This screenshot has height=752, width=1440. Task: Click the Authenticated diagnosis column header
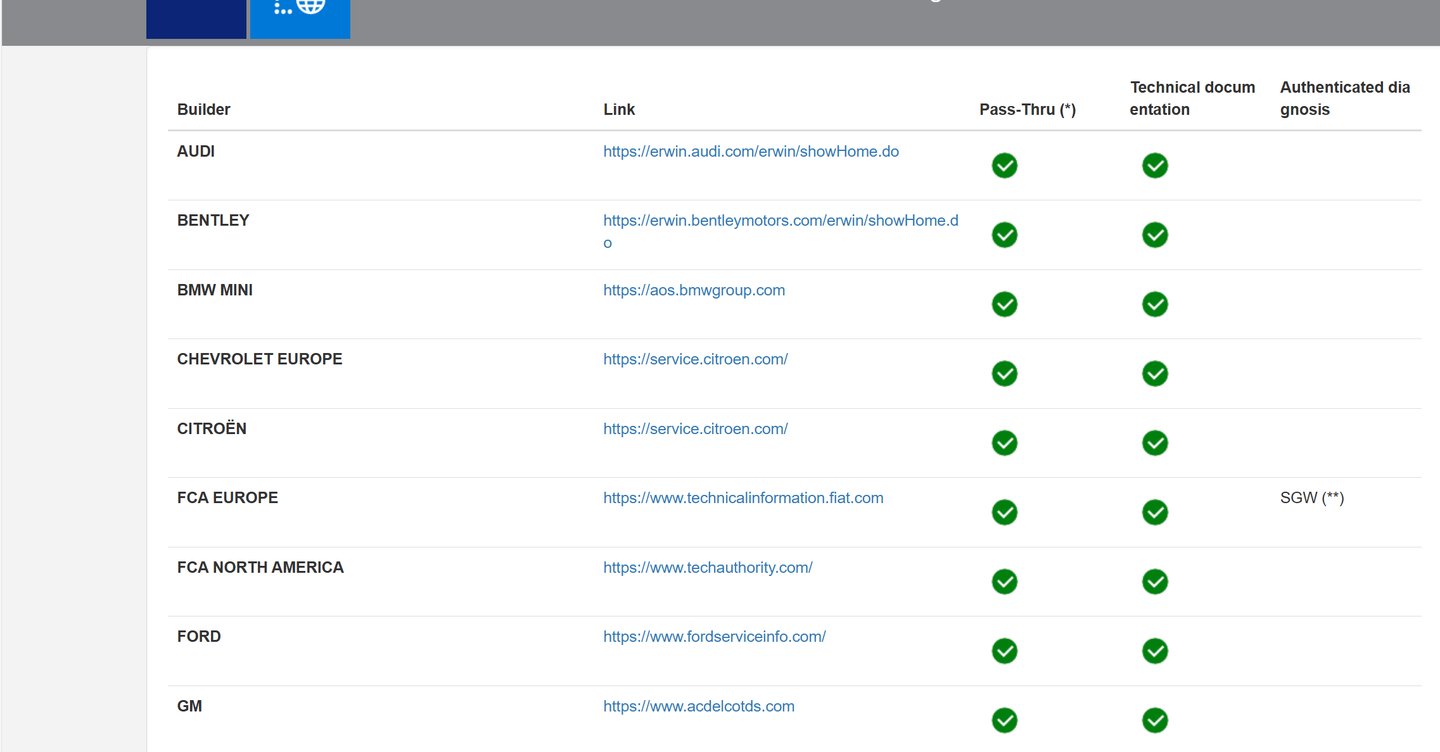click(x=1345, y=98)
